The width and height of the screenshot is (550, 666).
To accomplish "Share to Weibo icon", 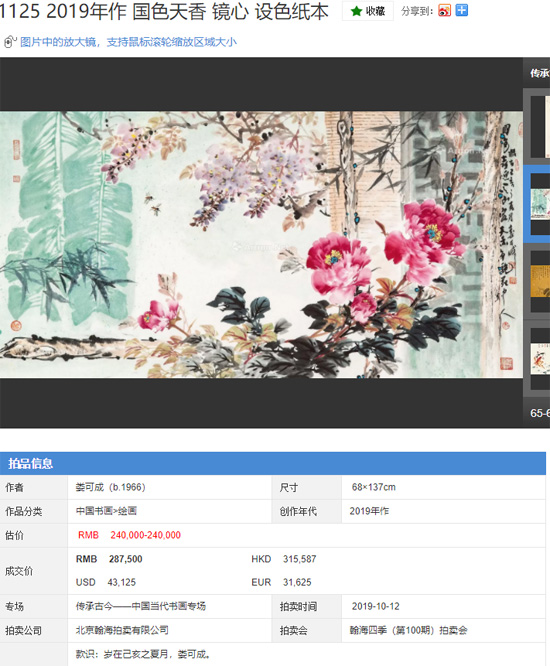I will click(x=444, y=11).
